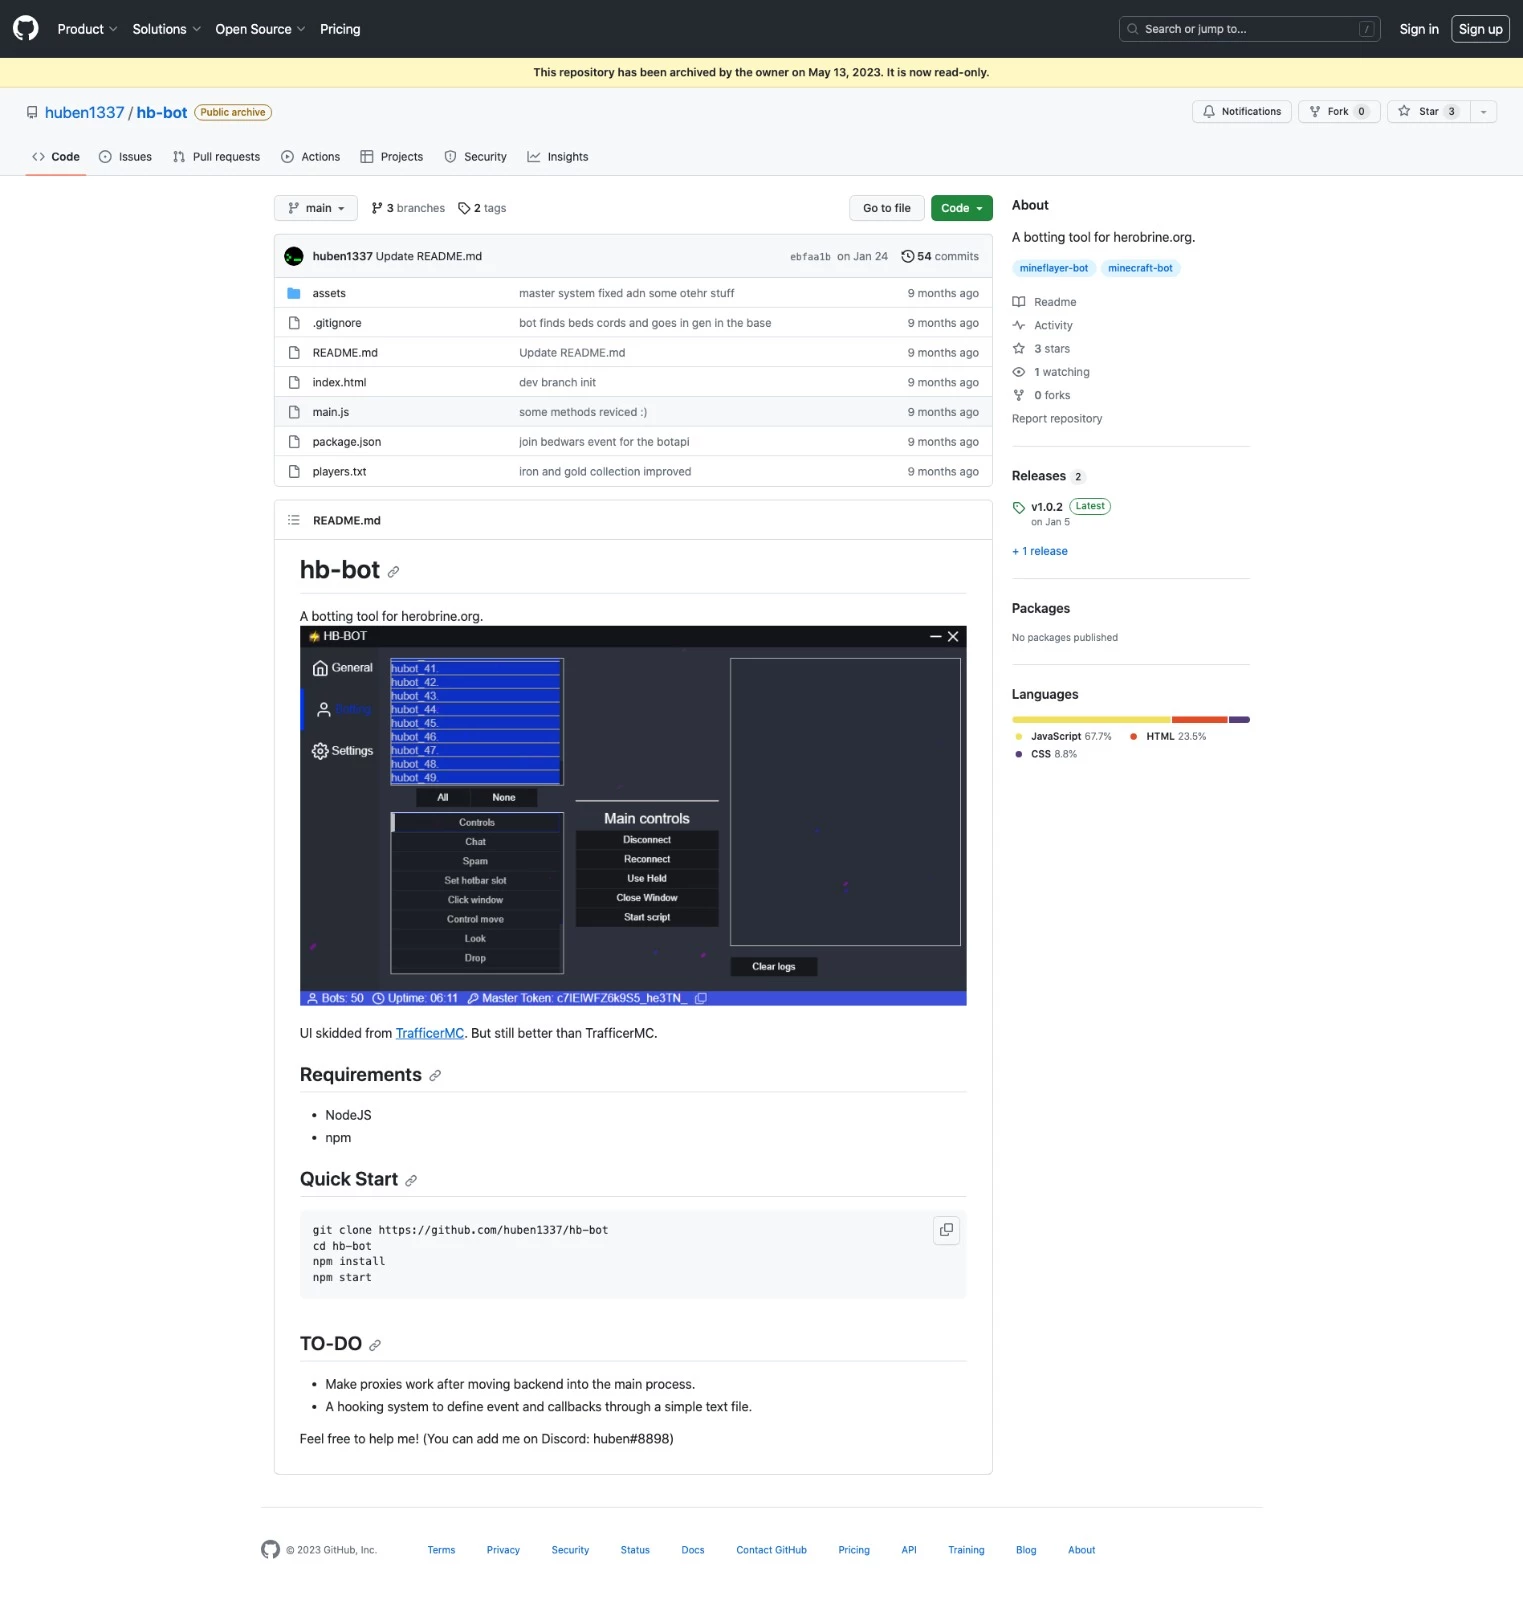The height and width of the screenshot is (1600, 1523).
Task: Open package.json file
Action: [347, 442]
